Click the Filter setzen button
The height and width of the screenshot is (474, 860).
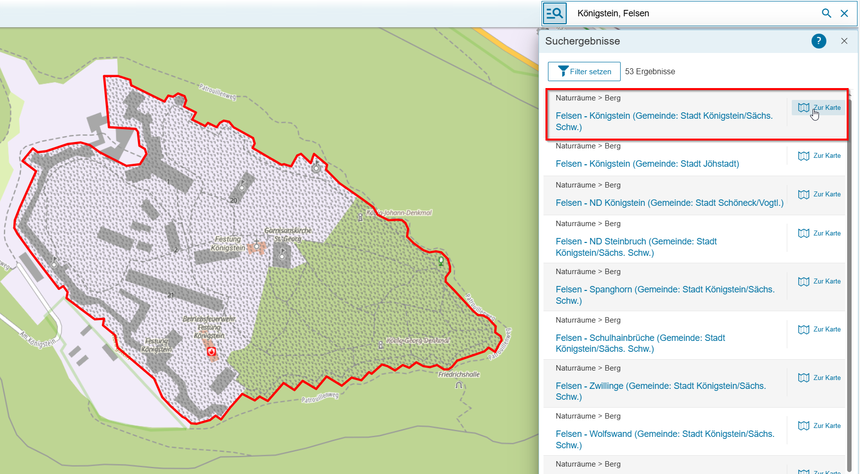coord(583,72)
